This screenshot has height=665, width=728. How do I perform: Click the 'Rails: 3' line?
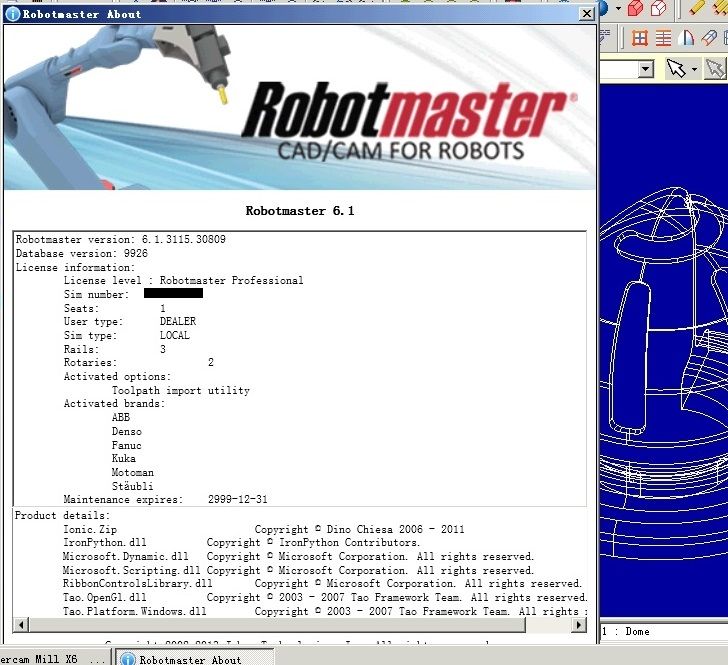[115, 349]
